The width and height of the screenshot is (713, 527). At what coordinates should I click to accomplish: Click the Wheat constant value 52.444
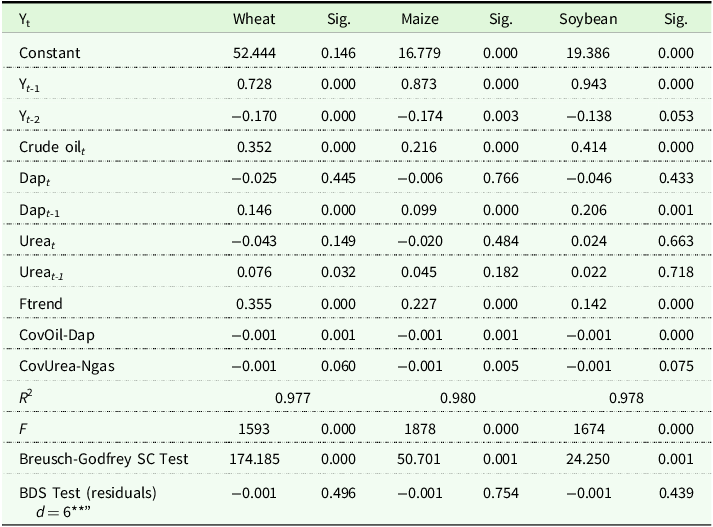click(x=254, y=52)
